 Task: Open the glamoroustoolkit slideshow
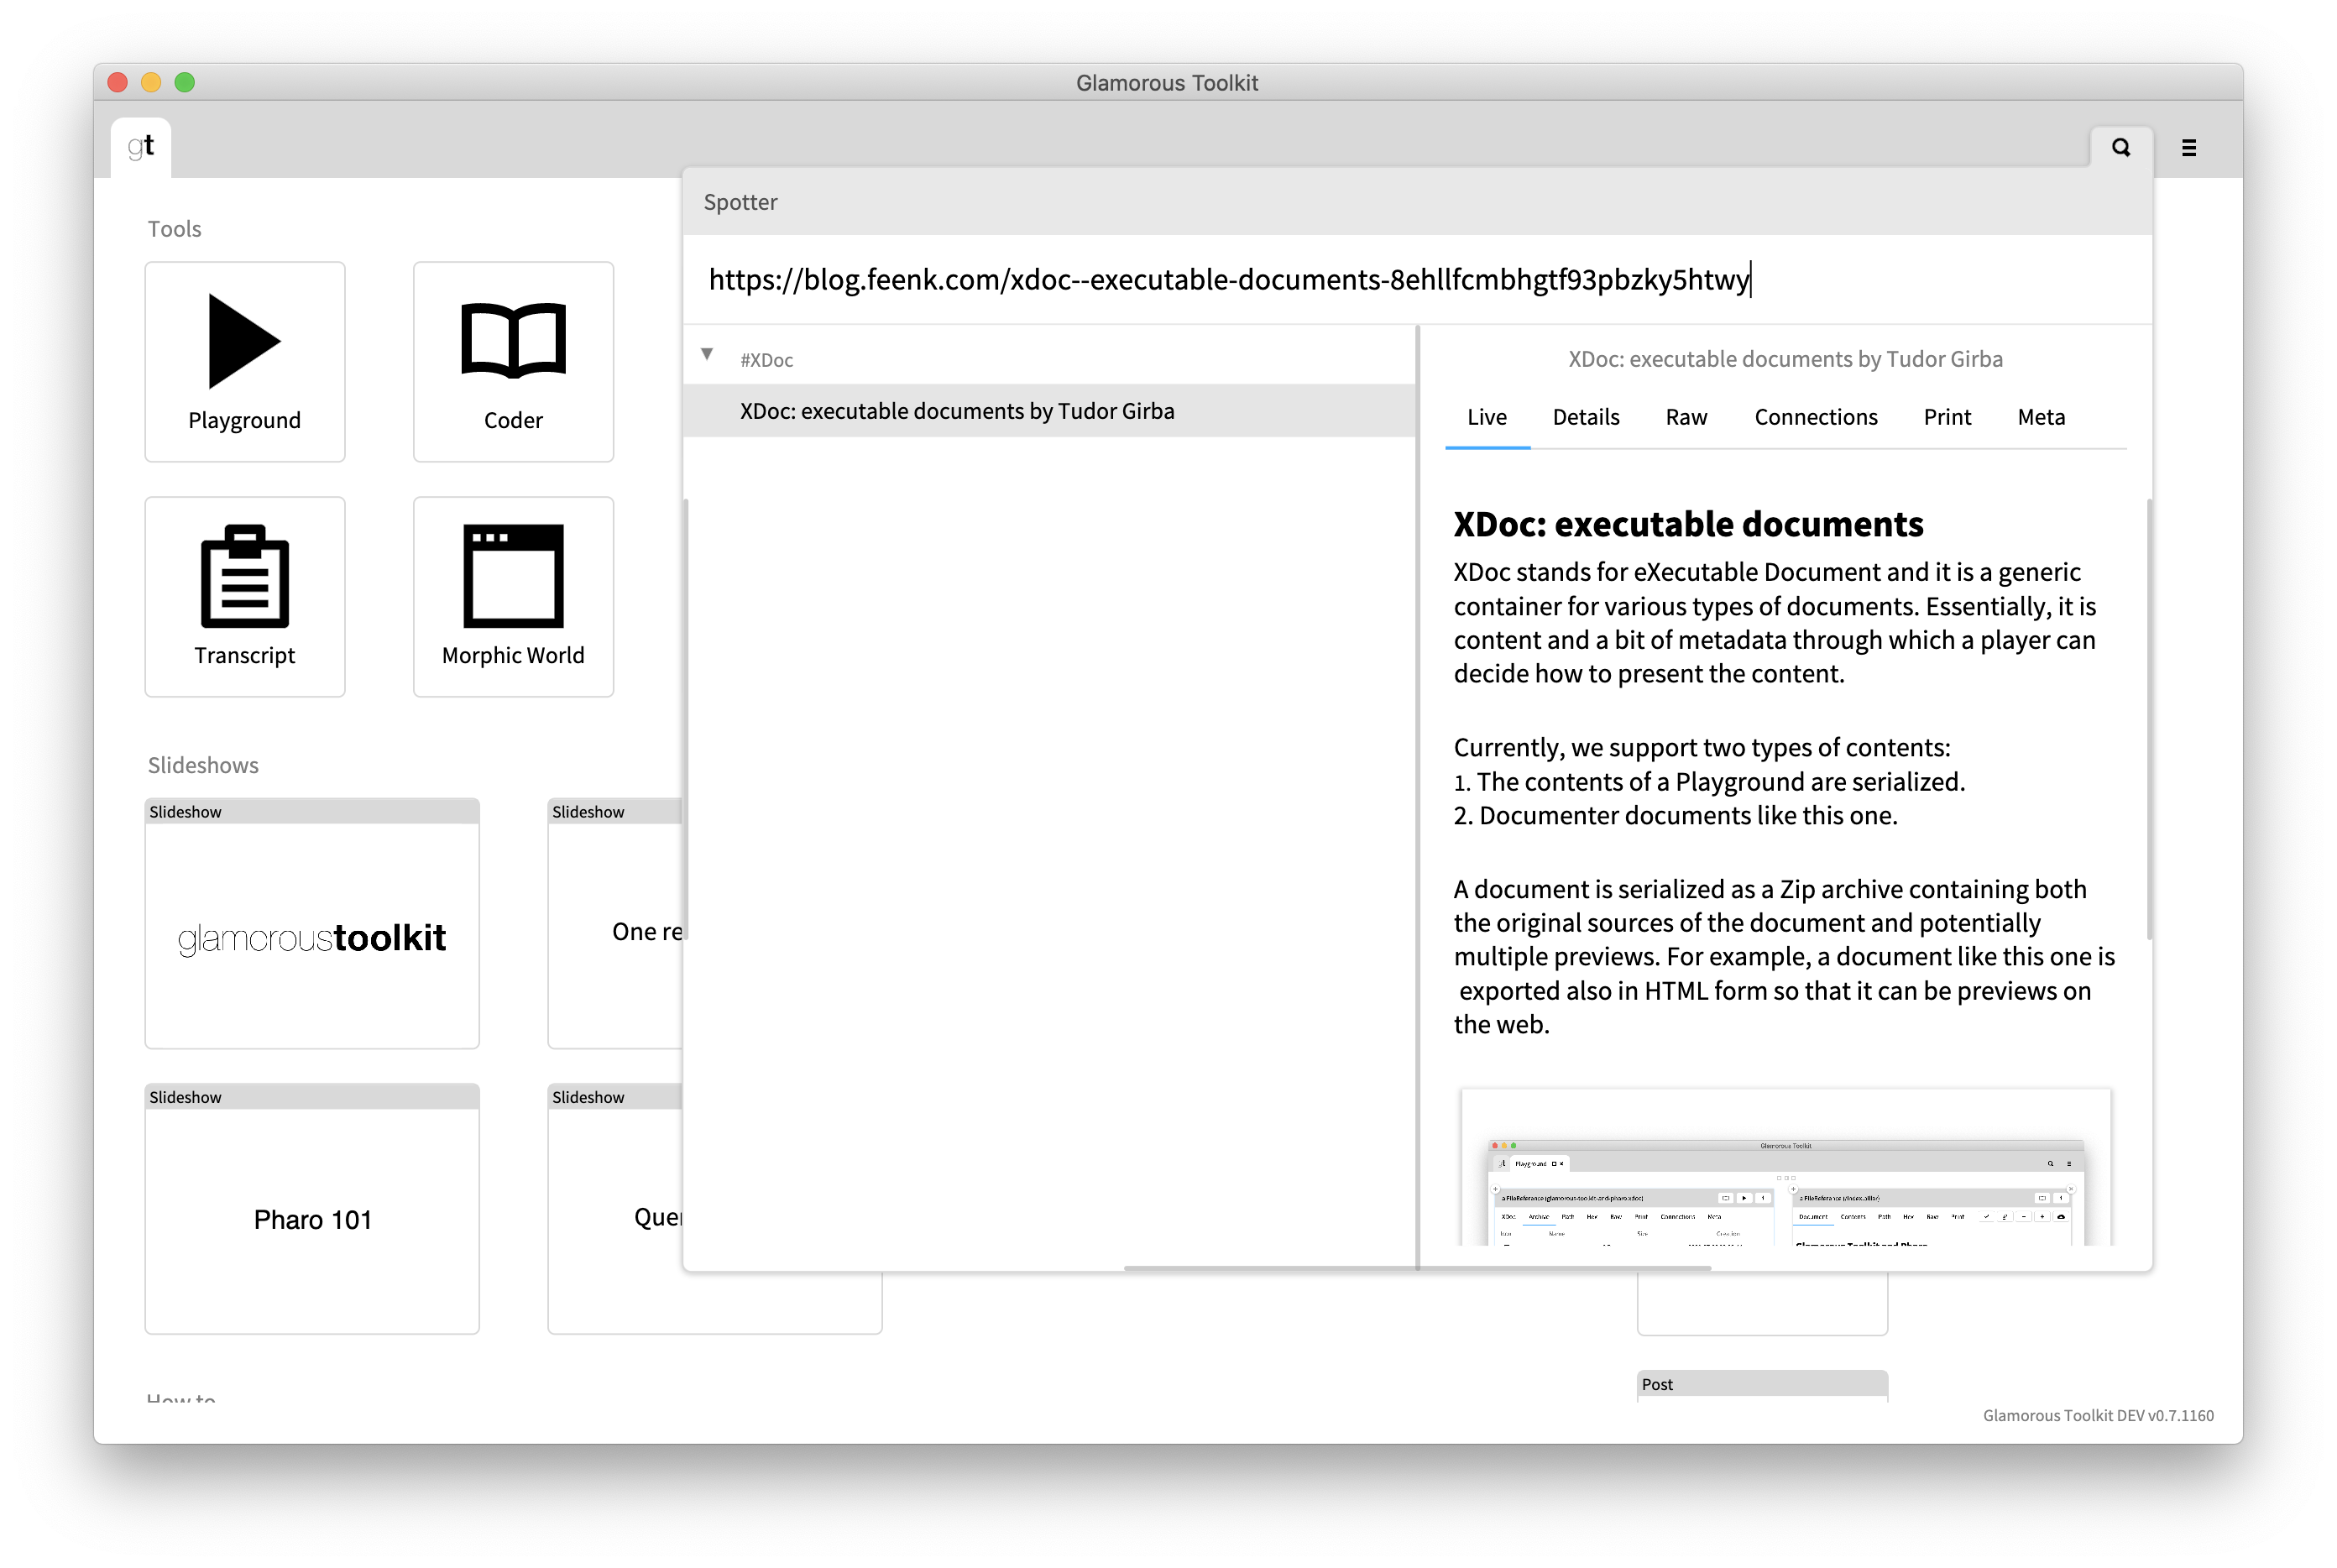point(312,924)
